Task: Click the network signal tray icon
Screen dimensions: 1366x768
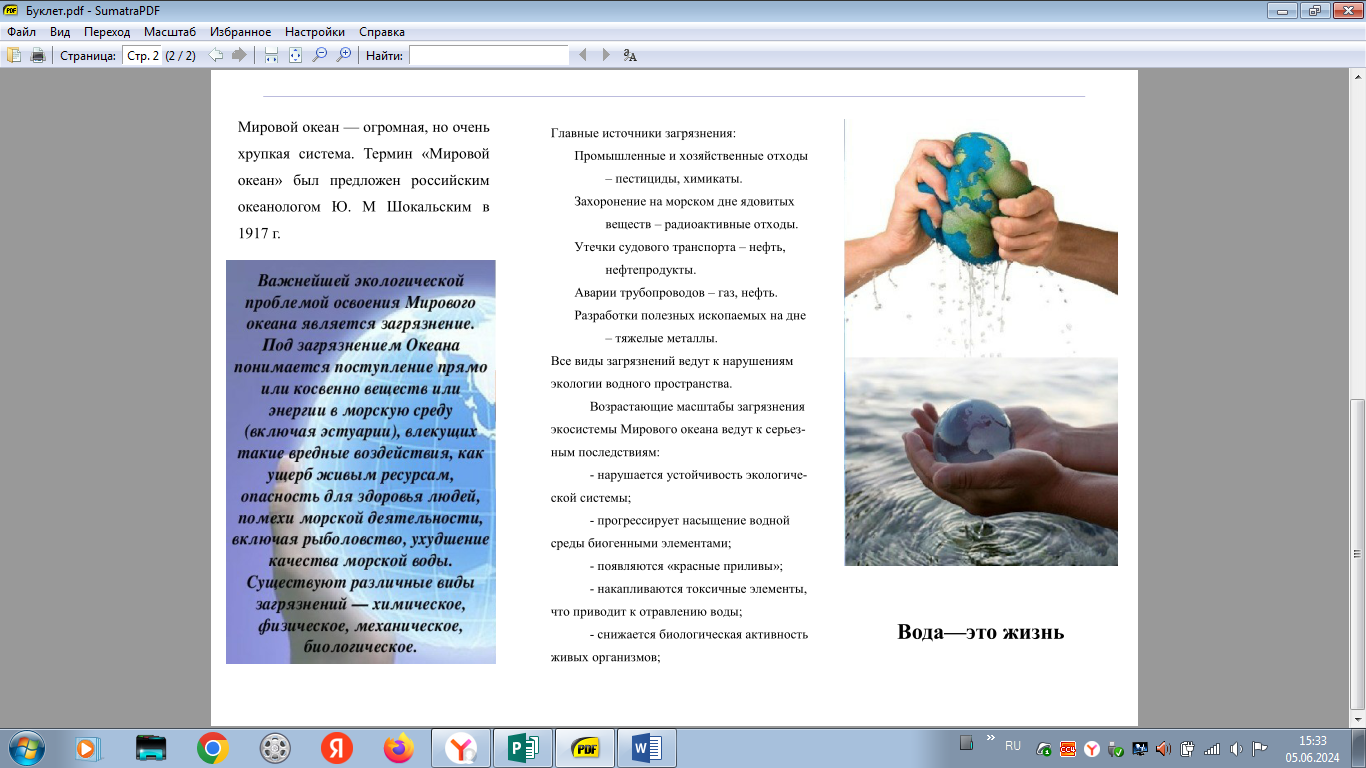Action: [1211, 749]
